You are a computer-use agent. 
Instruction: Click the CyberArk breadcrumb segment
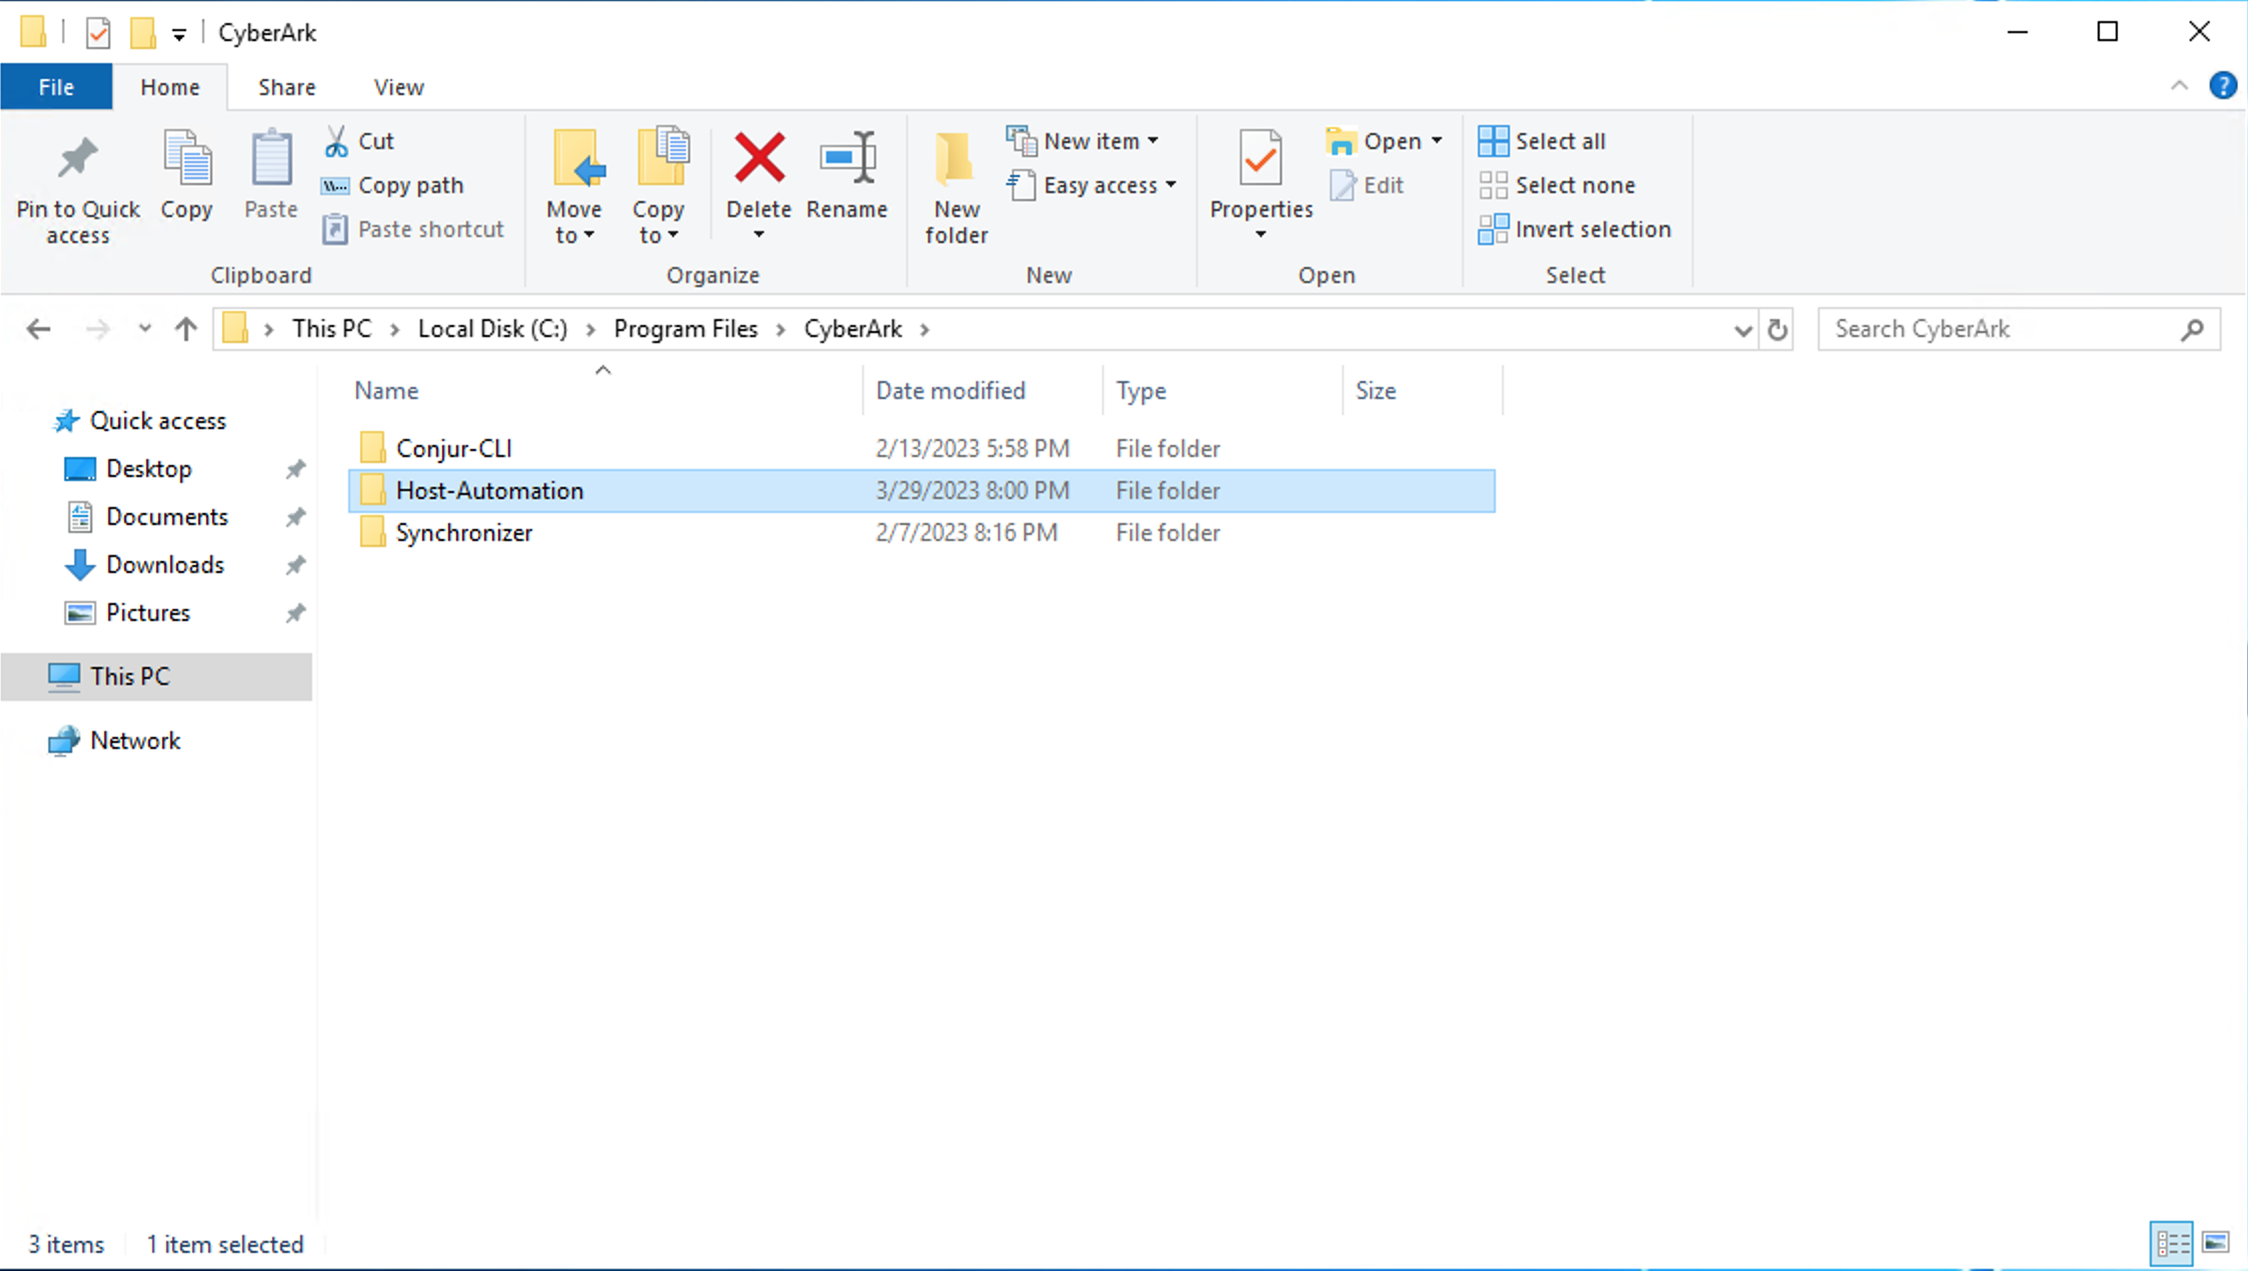click(853, 329)
